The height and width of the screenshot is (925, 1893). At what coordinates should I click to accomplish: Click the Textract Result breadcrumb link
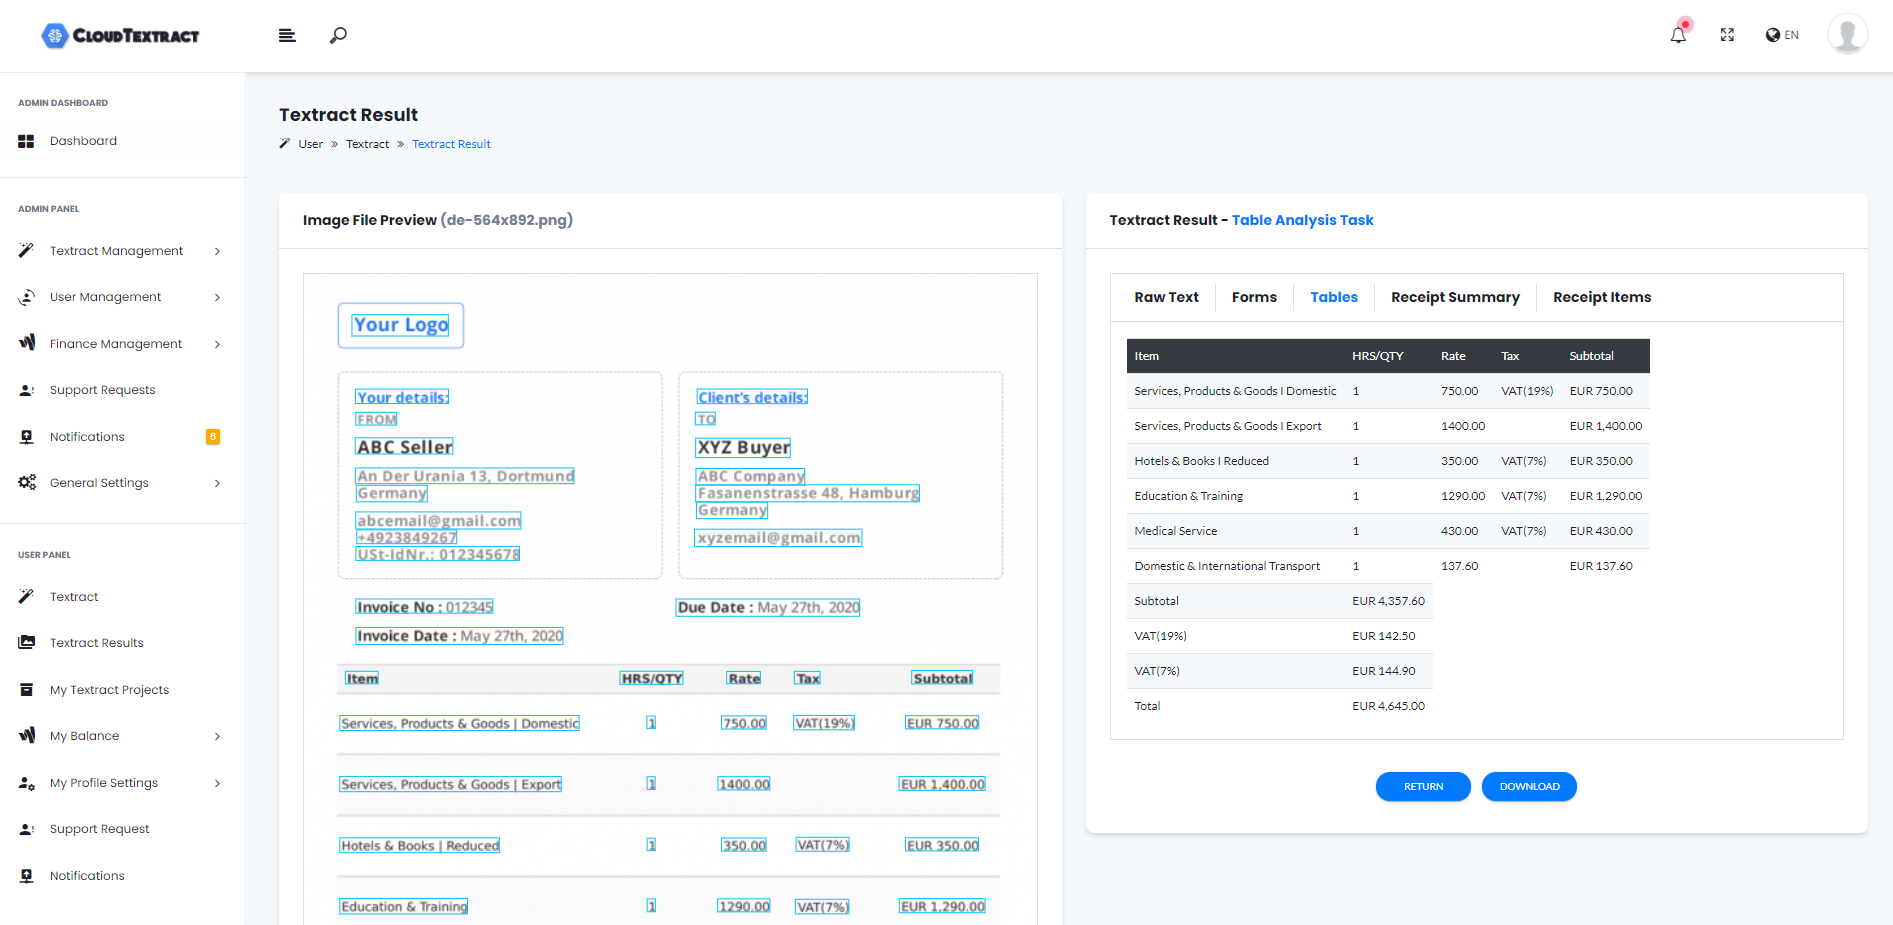coord(451,144)
